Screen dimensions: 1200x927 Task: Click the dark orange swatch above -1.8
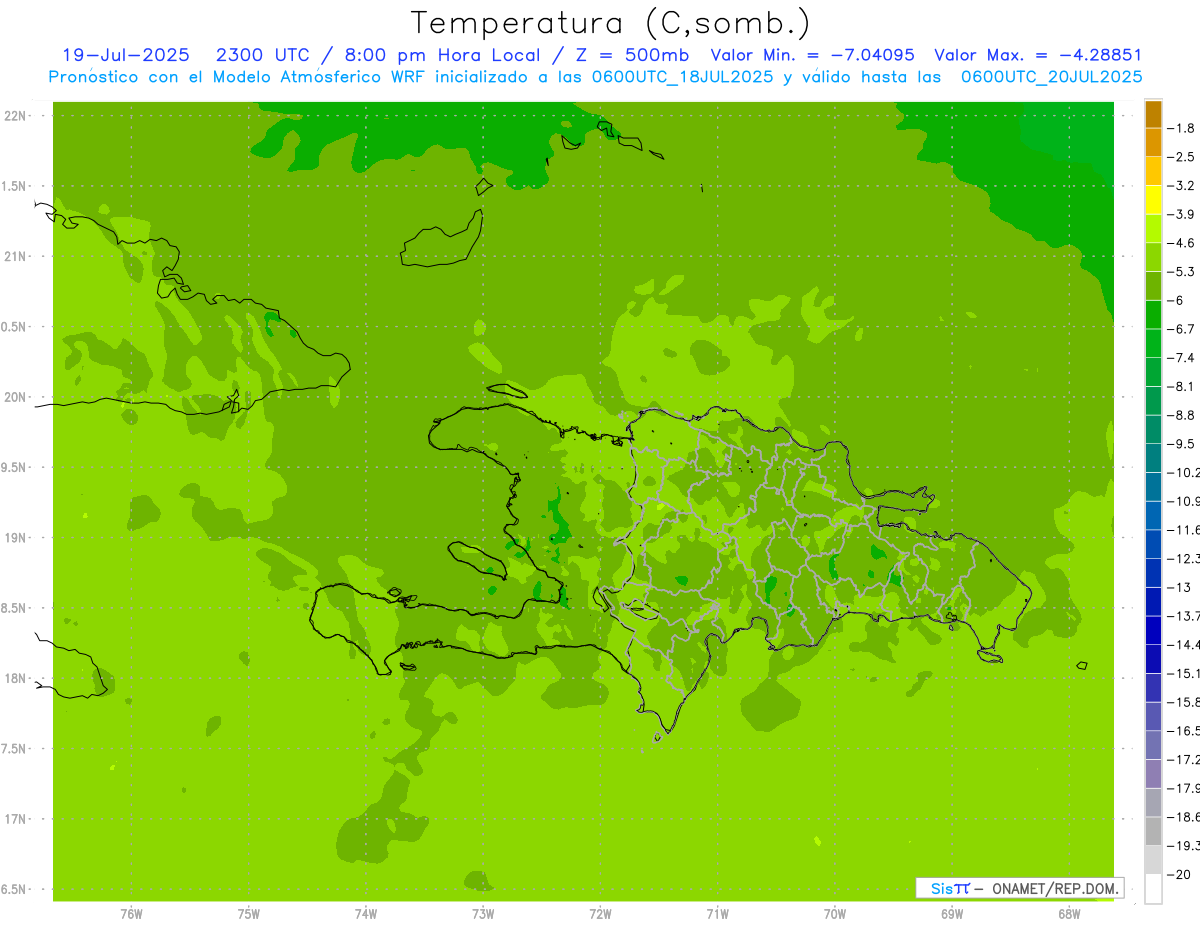tap(1153, 114)
